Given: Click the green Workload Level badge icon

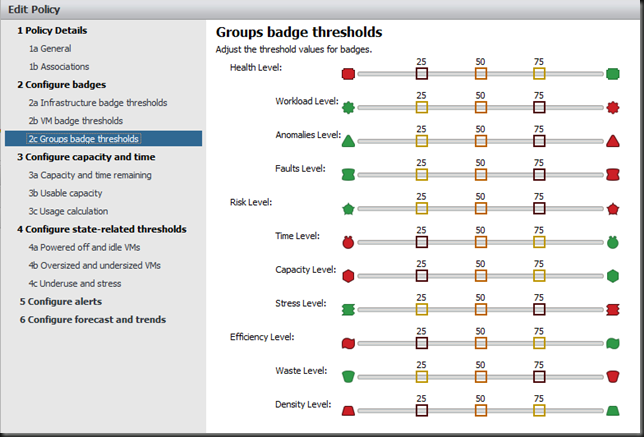Looking at the screenshot, I should point(348,108).
